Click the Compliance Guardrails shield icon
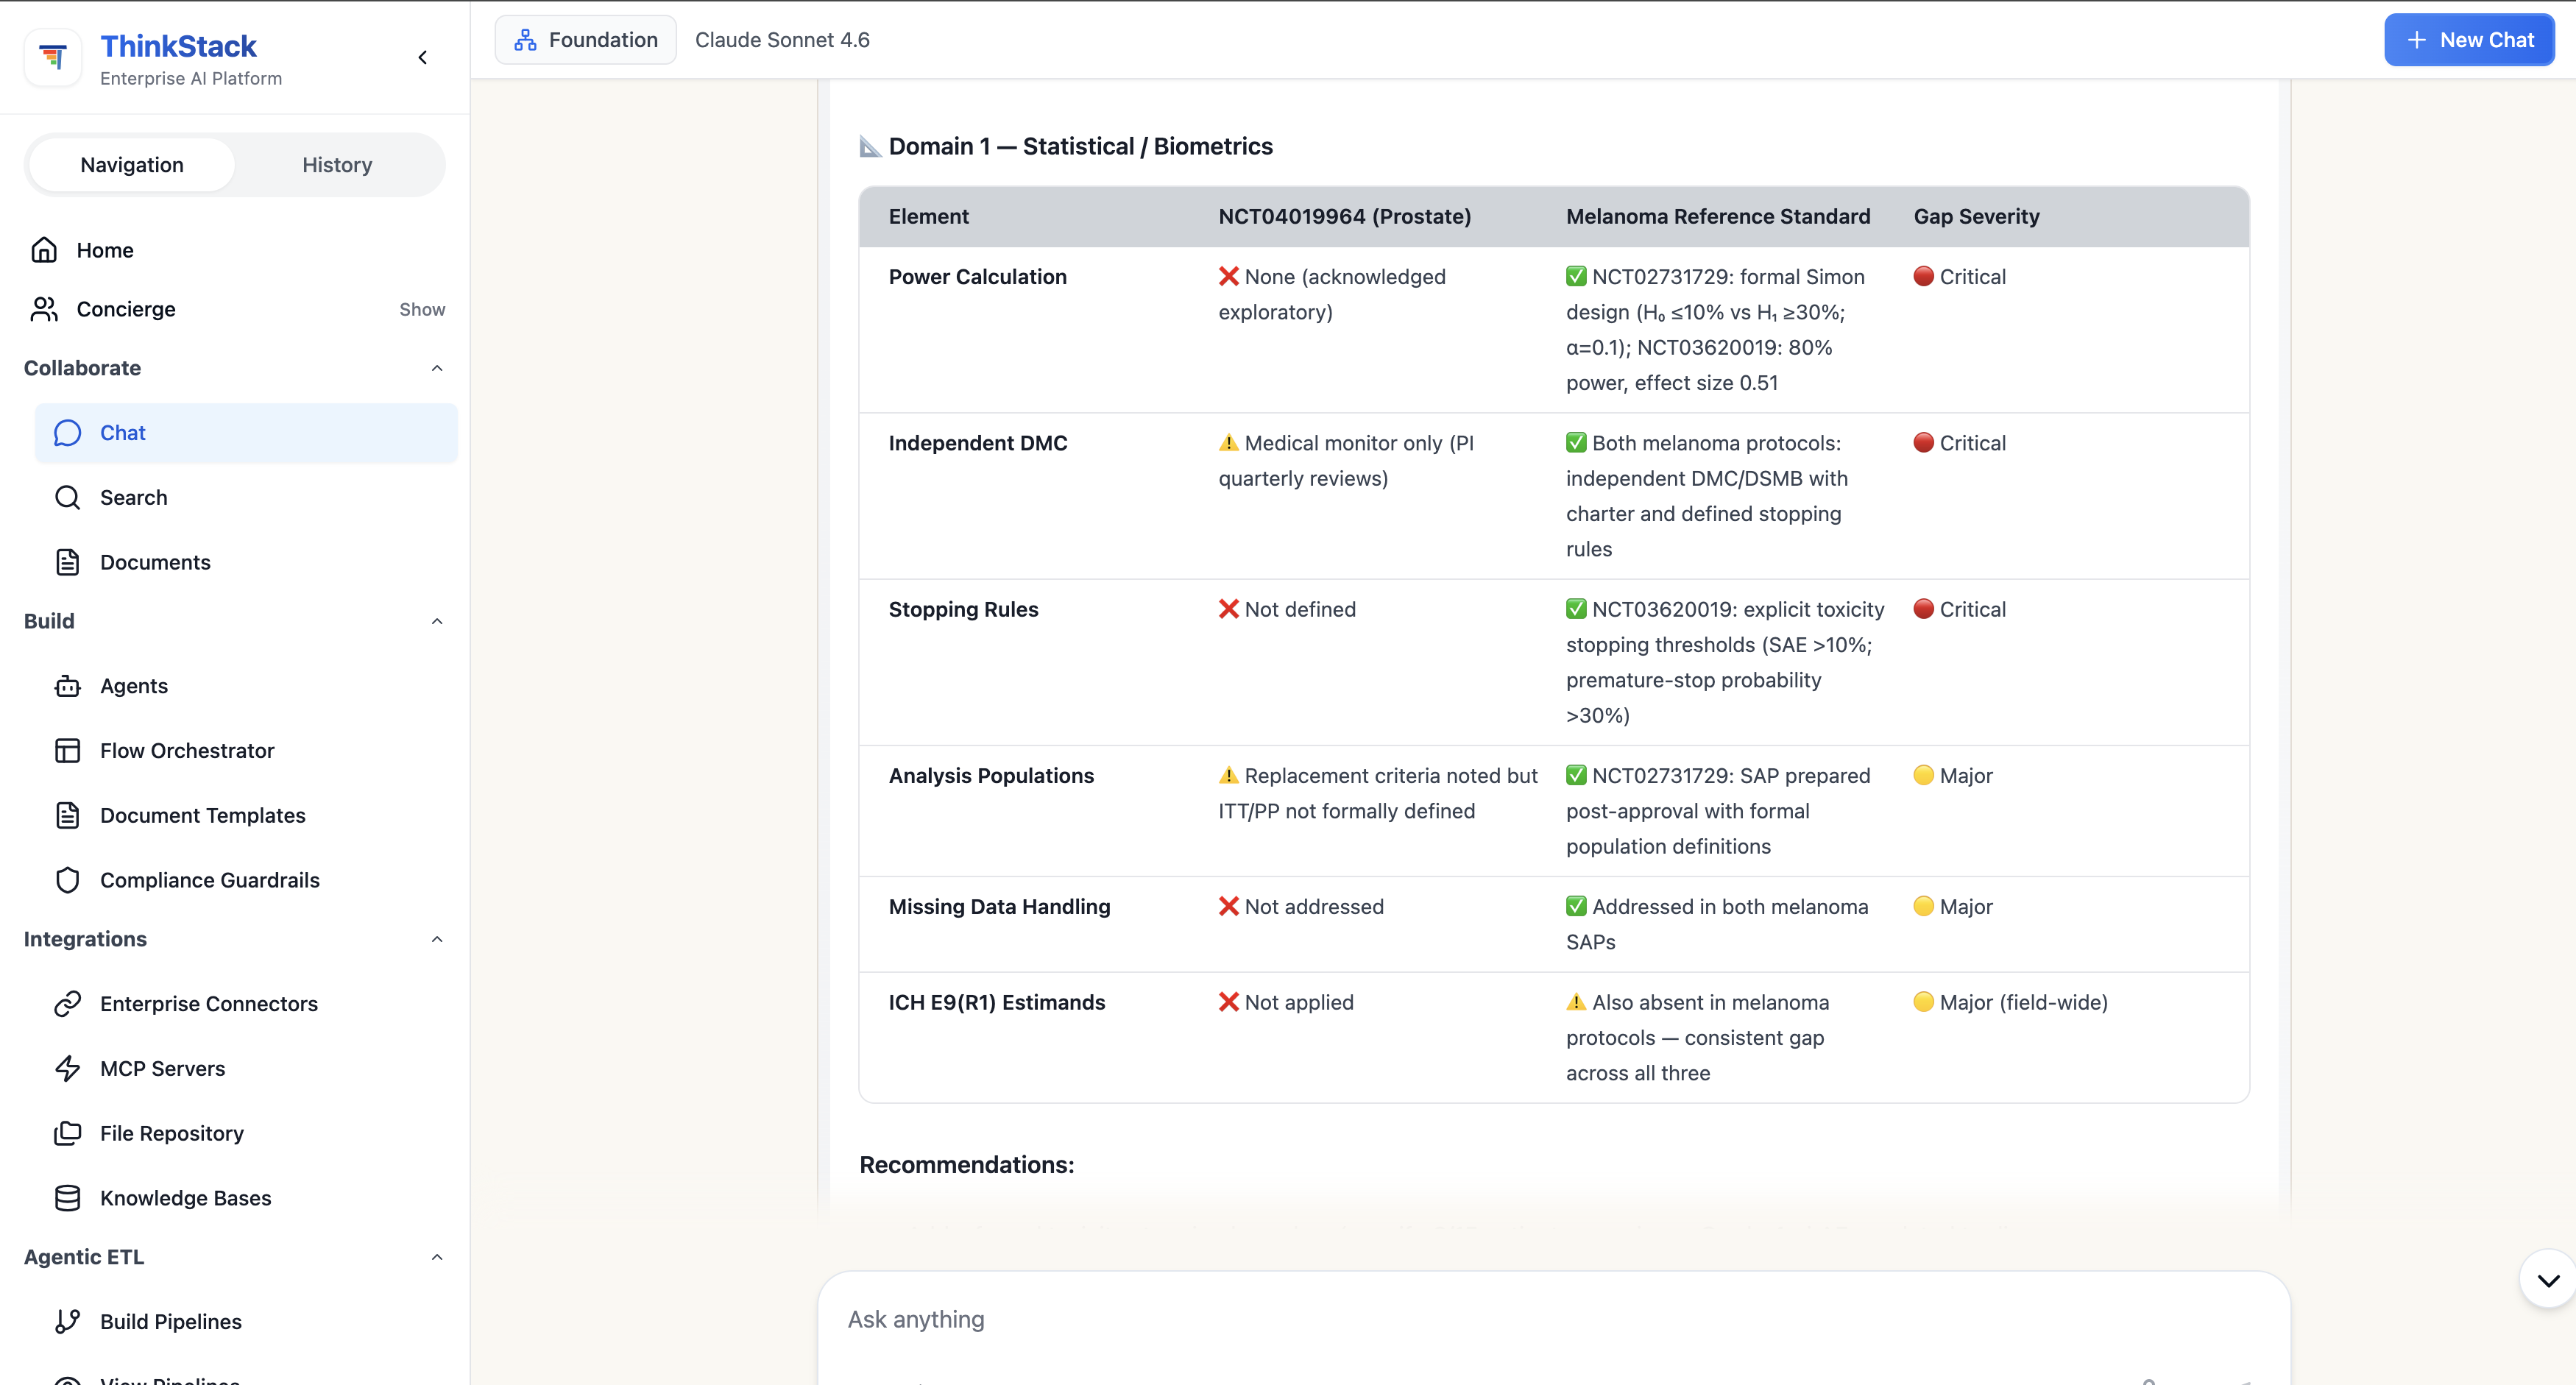2576x1385 pixels. (67, 880)
